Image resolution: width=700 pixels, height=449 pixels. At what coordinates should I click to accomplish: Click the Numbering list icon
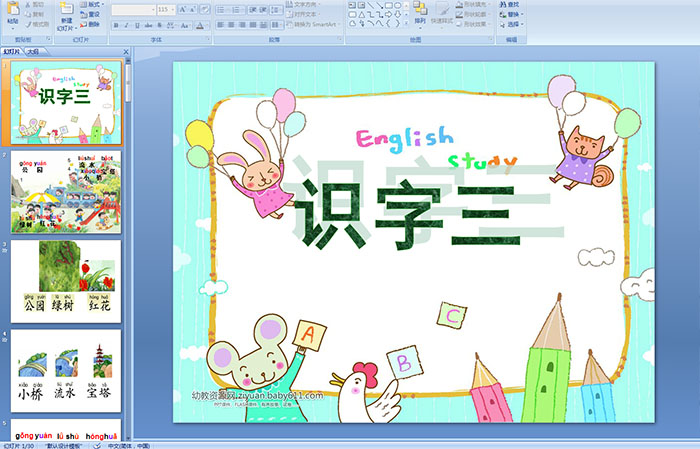[236, 10]
